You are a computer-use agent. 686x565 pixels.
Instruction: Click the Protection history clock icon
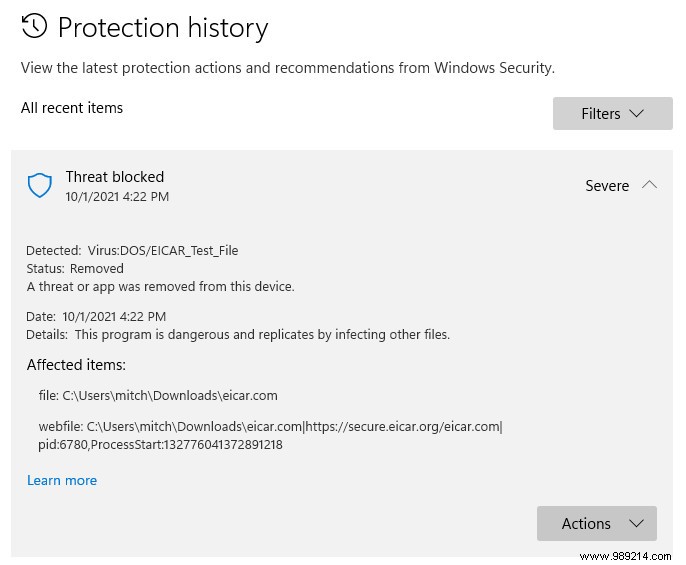point(34,26)
